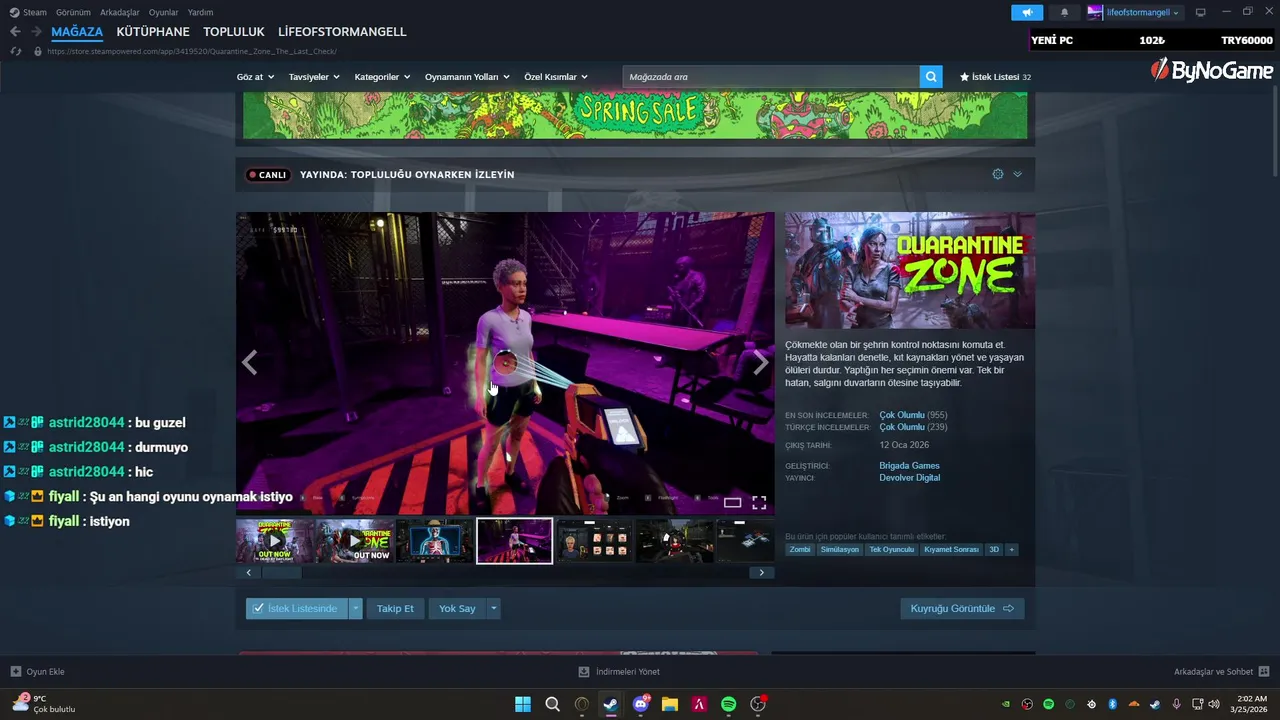
Task: Click the Kıyamet Sonrası tag
Action: 952,549
